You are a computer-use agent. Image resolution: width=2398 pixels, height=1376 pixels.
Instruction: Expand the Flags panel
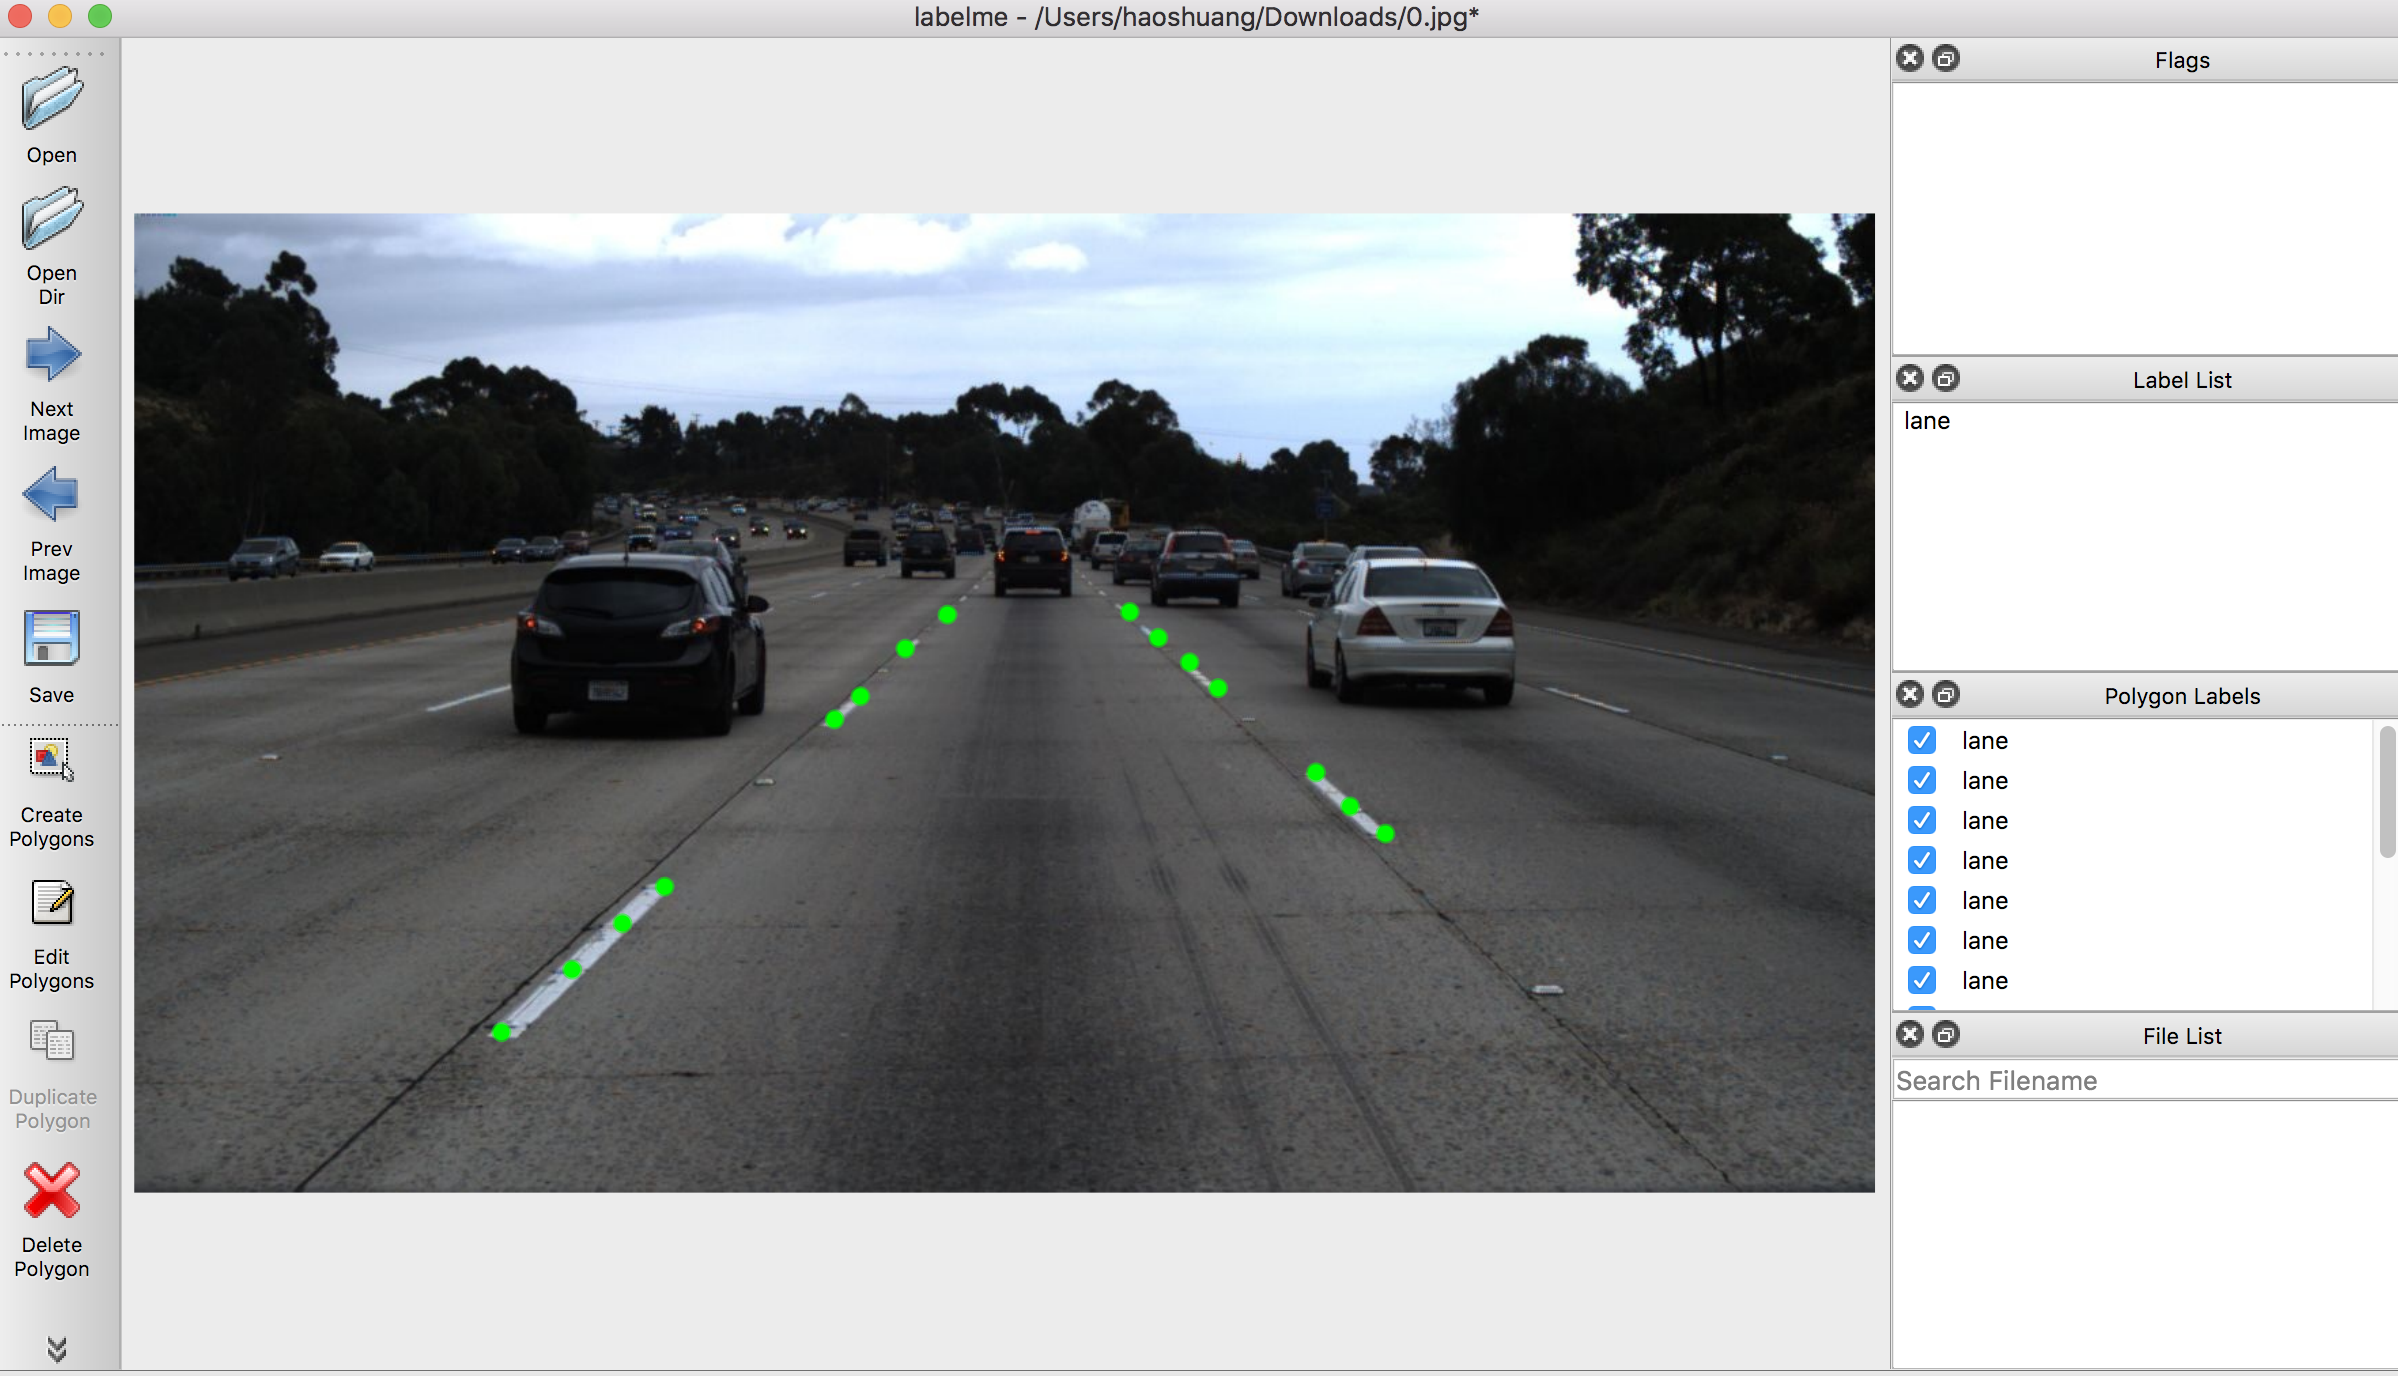1945,59
